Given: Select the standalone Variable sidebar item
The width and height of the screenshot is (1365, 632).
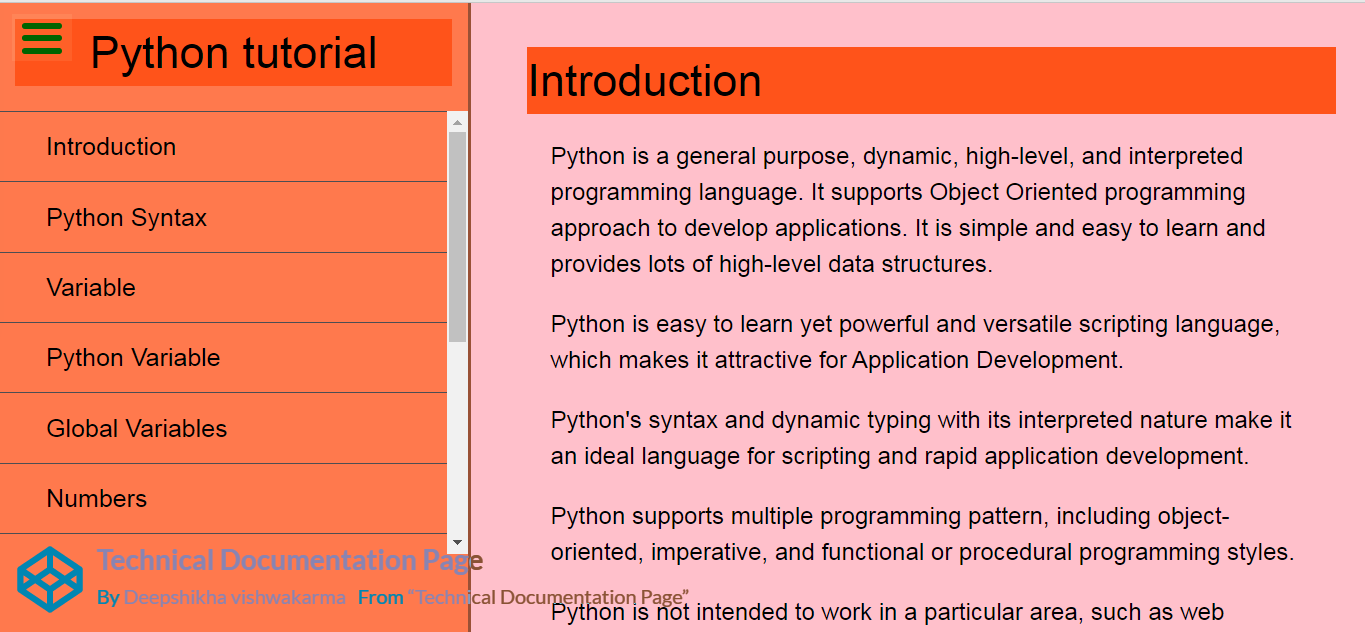Looking at the screenshot, I should (91, 288).
